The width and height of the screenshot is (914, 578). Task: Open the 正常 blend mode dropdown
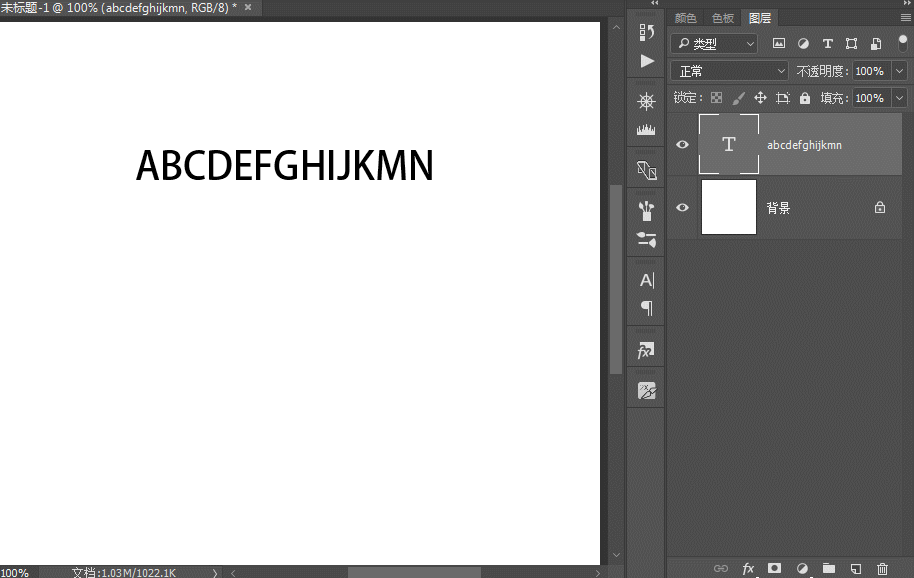pyautogui.click(x=729, y=71)
